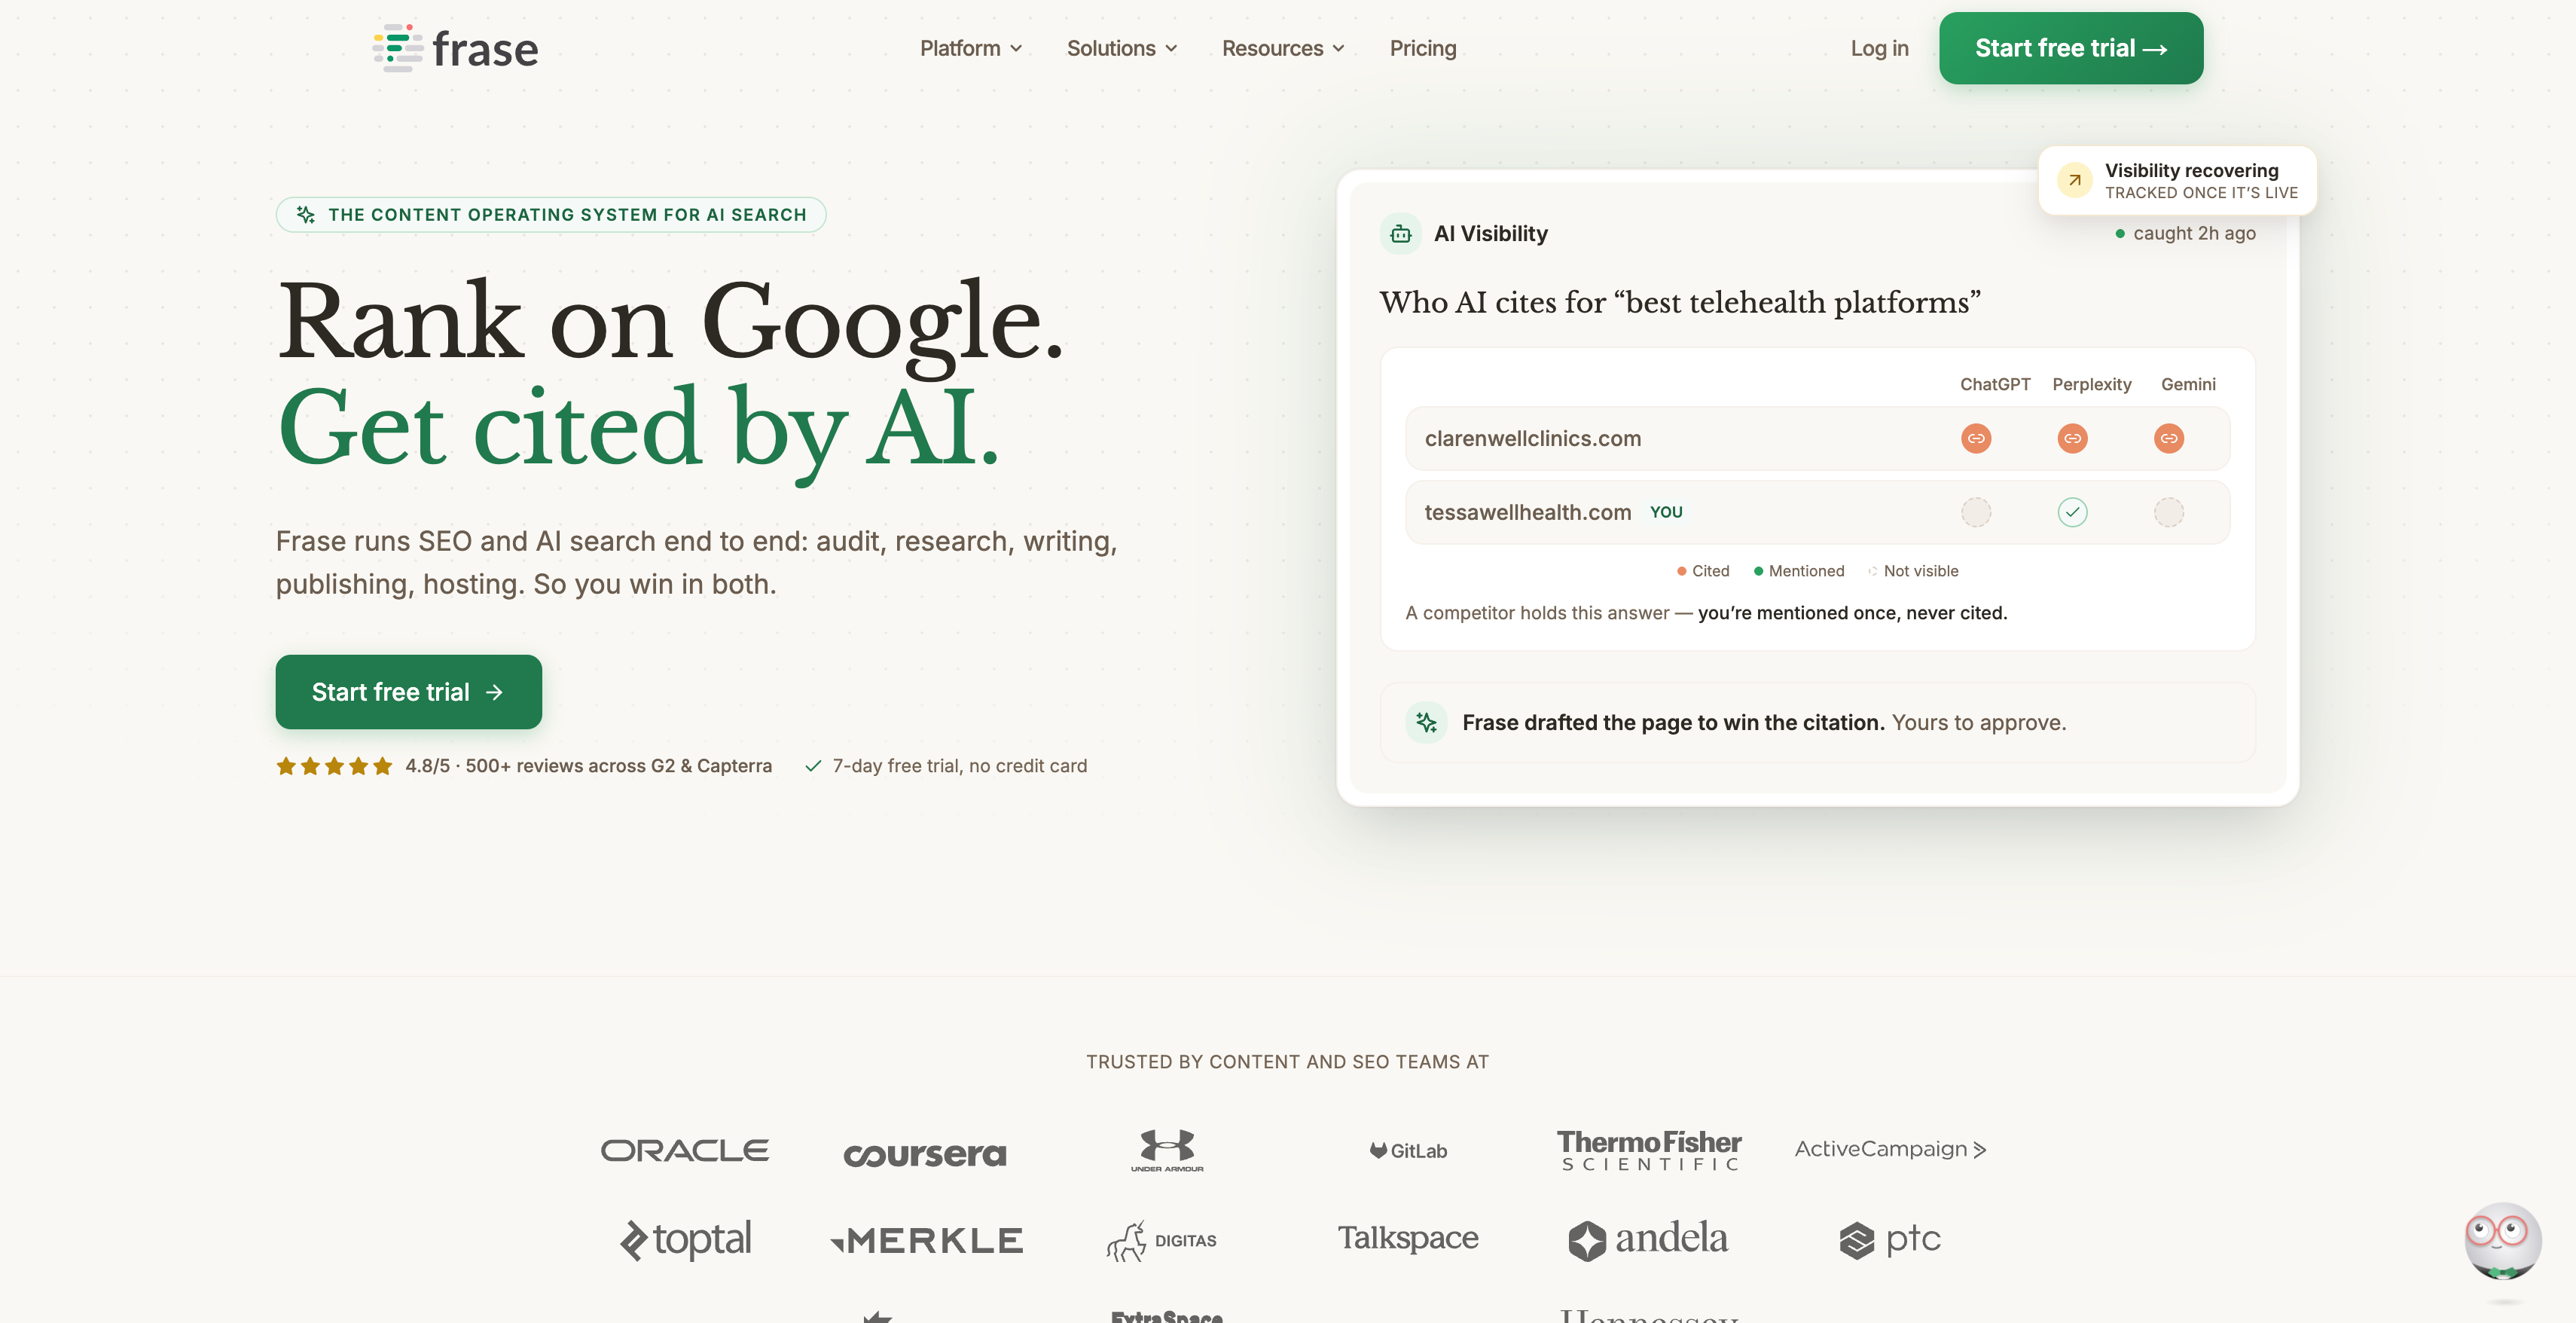Click the Oracle logo
Viewport: 2576px width, 1323px height.
pyautogui.click(x=685, y=1150)
